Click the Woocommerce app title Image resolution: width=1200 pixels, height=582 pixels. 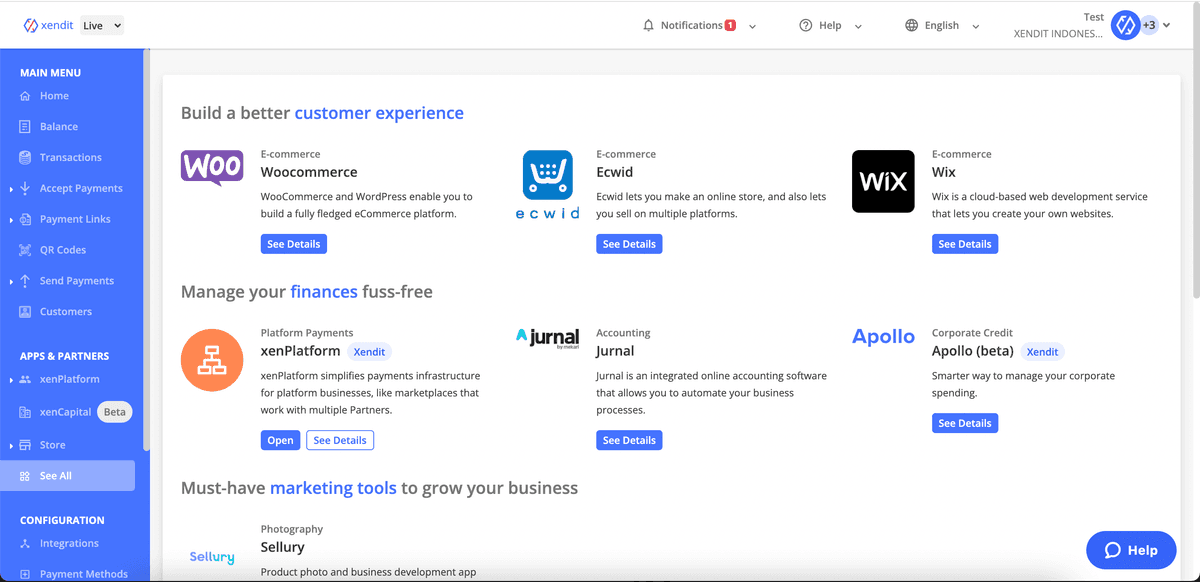pyautogui.click(x=309, y=172)
